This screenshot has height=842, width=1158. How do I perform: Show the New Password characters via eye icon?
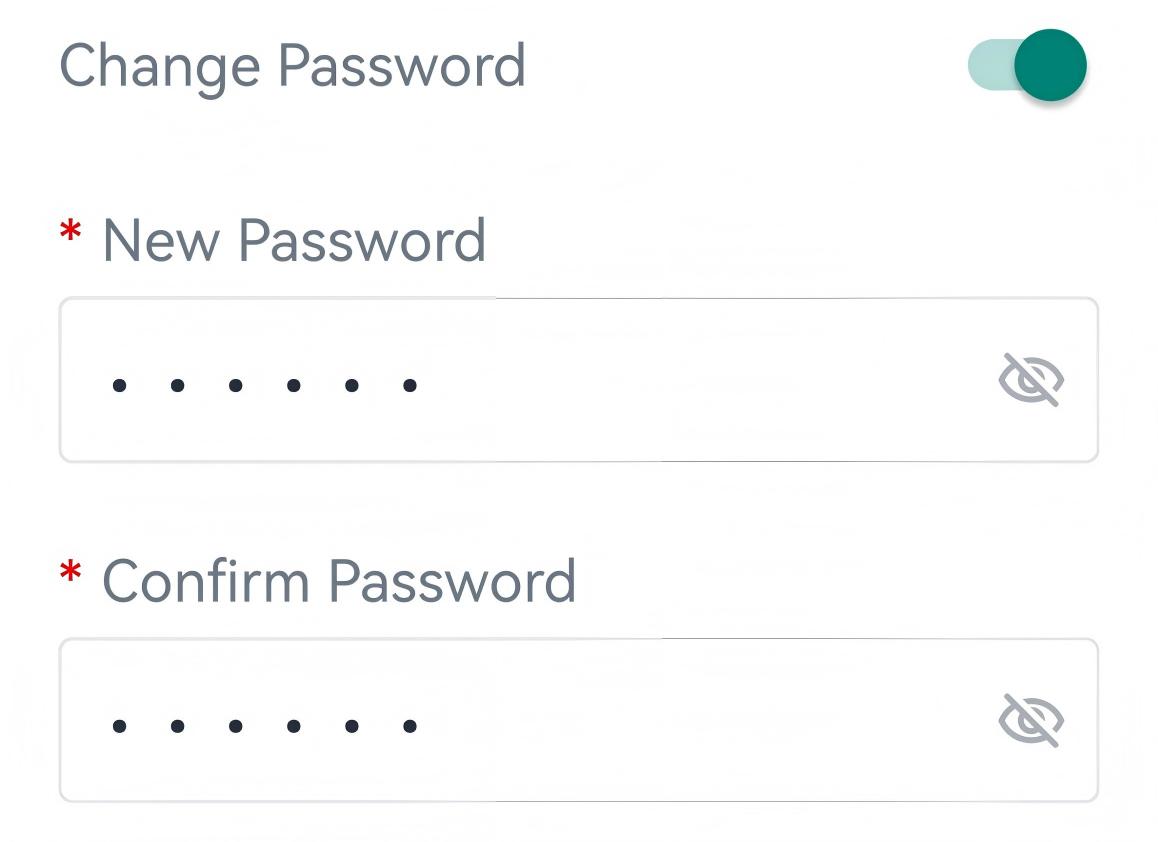pyautogui.click(x=1031, y=380)
